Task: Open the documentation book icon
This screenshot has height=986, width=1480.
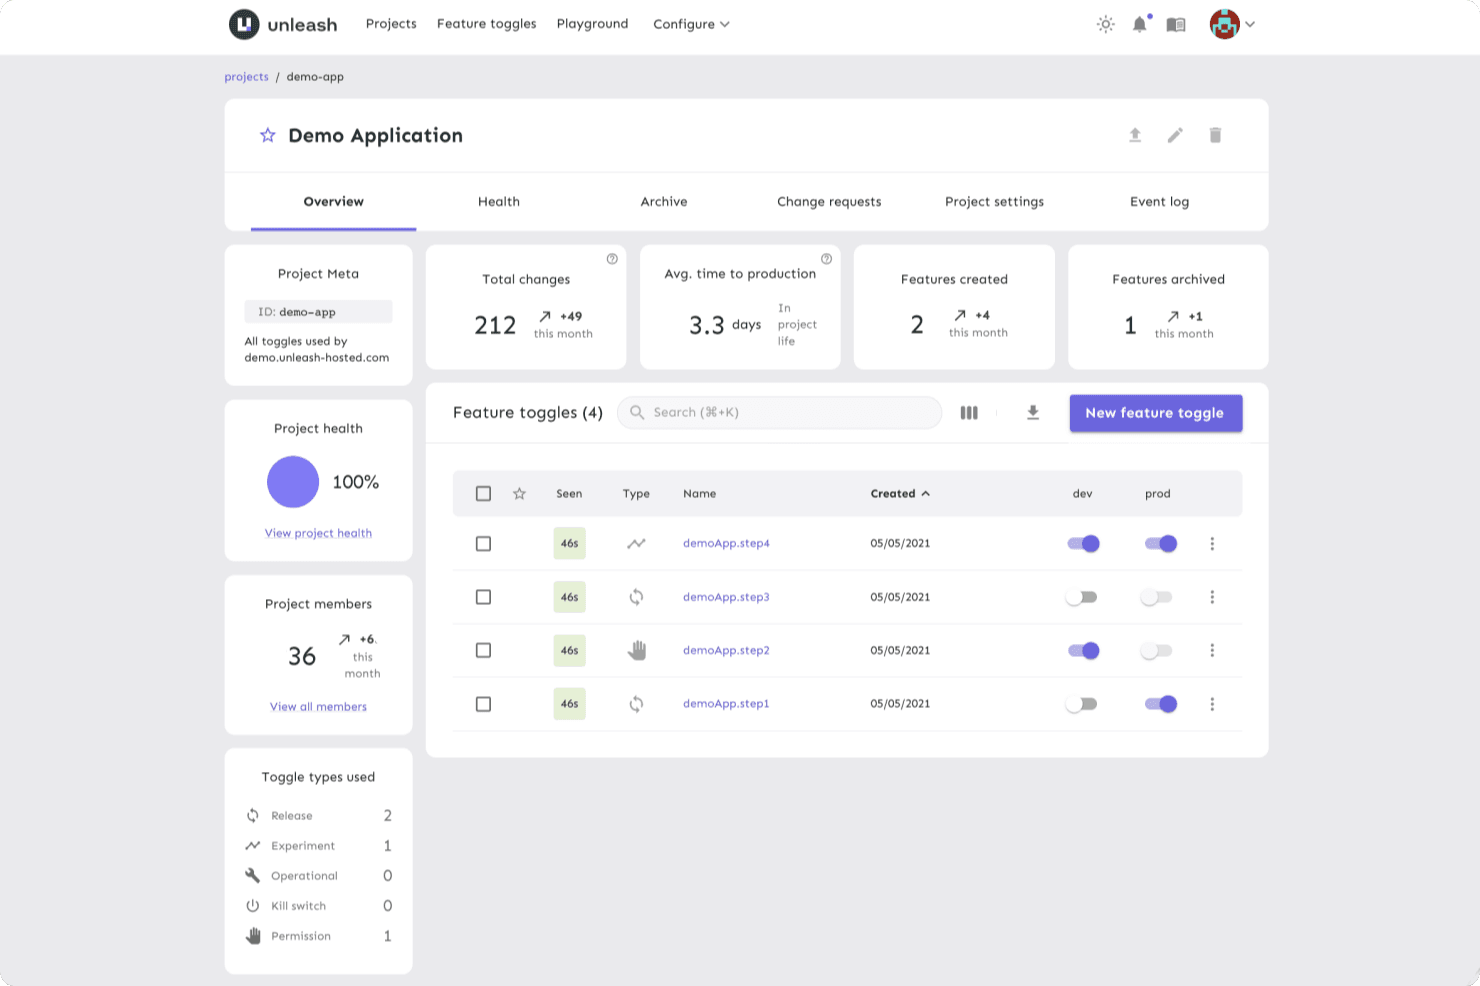Action: click(x=1176, y=24)
